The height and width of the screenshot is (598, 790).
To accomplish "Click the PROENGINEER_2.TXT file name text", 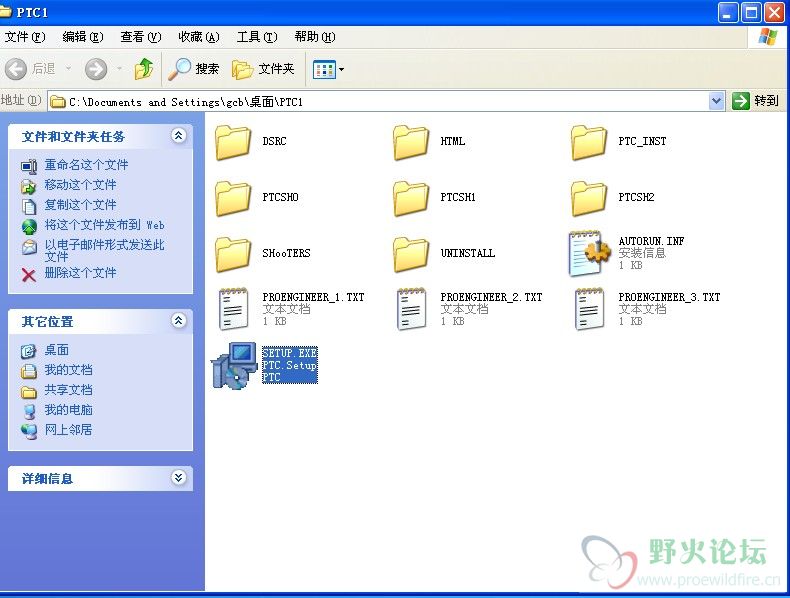I will click(x=491, y=297).
